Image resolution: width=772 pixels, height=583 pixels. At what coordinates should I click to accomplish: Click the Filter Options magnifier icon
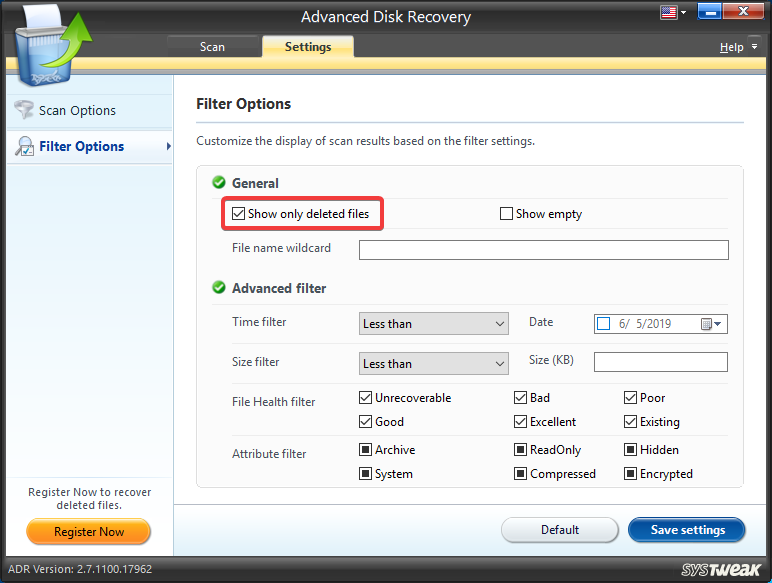pyautogui.click(x=24, y=146)
